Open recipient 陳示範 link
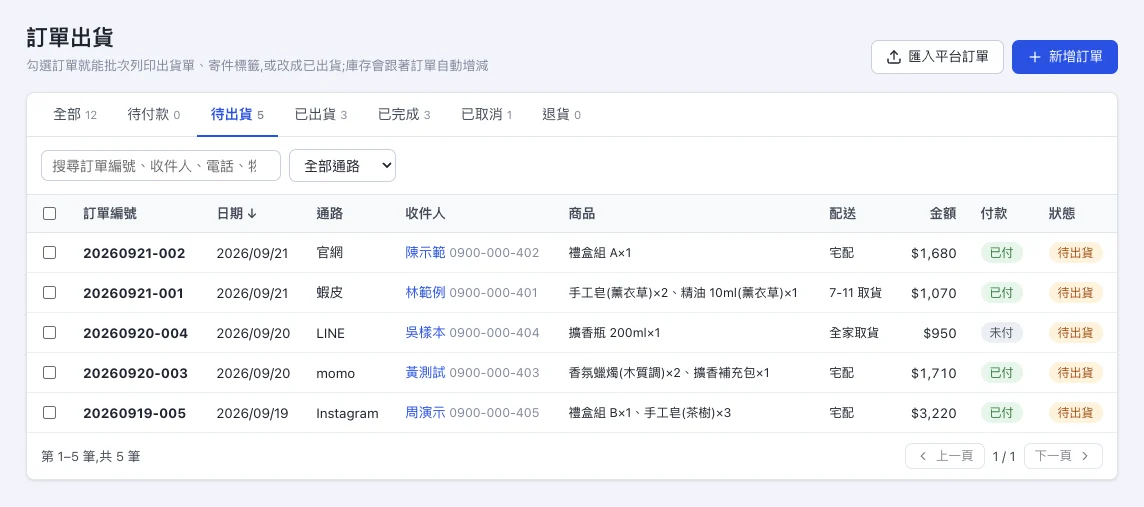This screenshot has width=1144, height=507. click(x=425, y=252)
